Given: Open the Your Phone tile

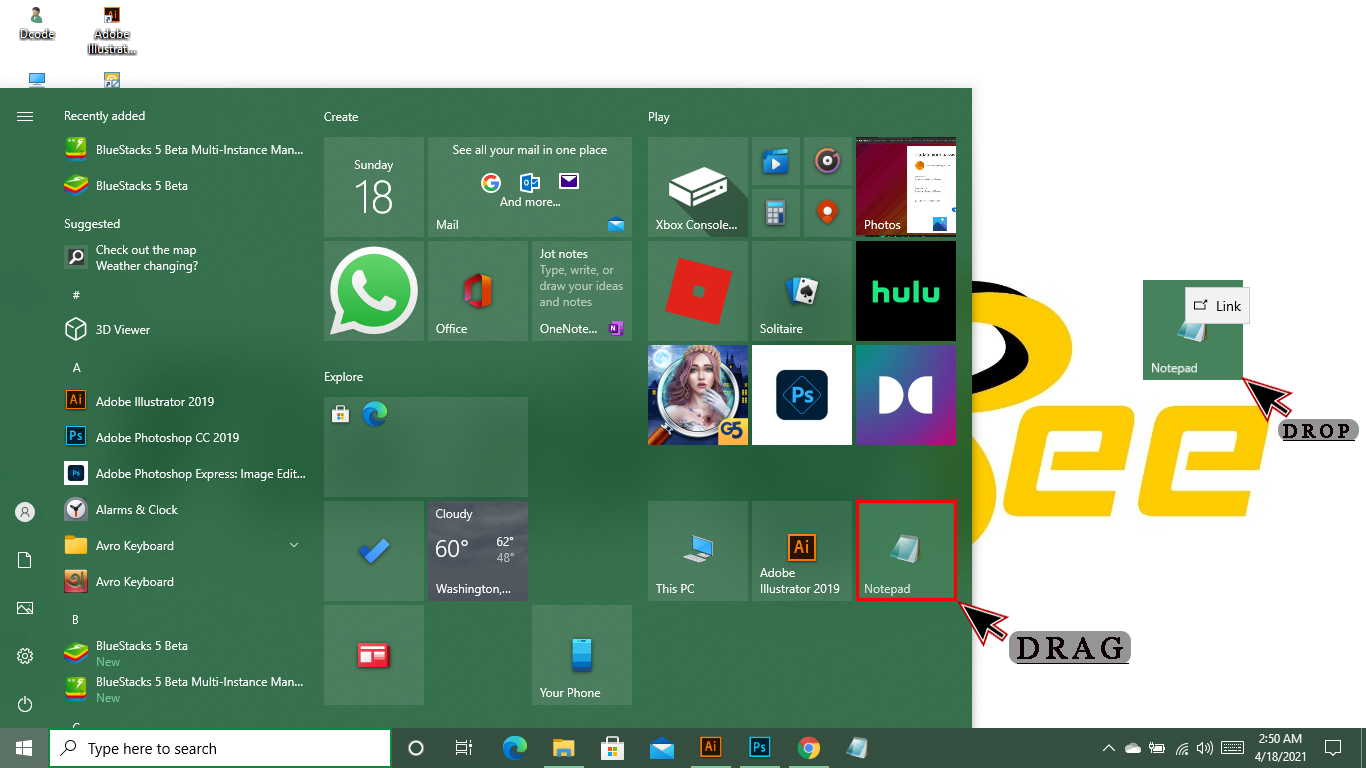Looking at the screenshot, I should click(x=581, y=655).
